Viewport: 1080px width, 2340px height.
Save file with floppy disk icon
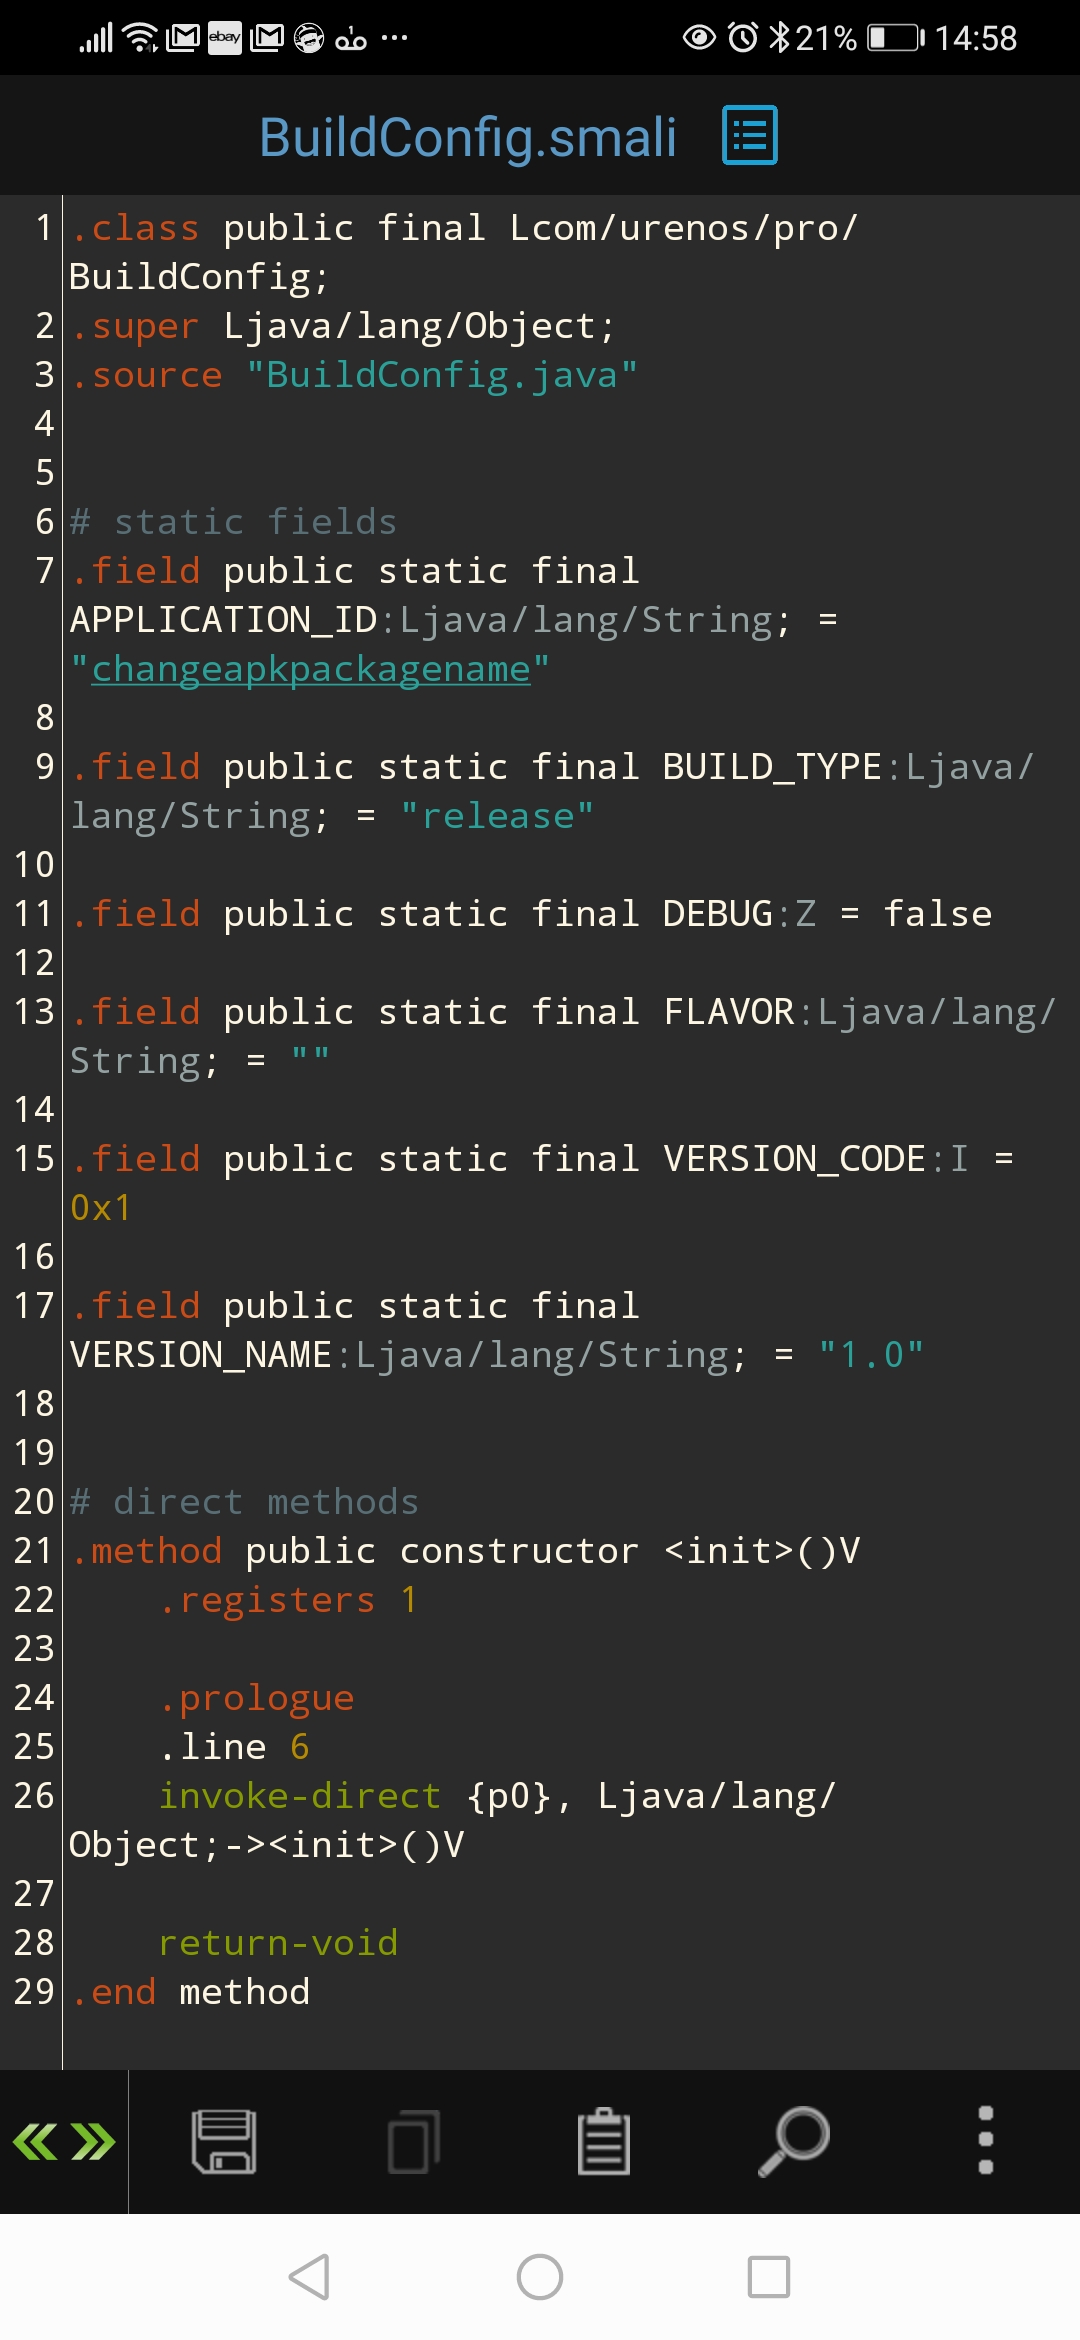click(x=224, y=2141)
